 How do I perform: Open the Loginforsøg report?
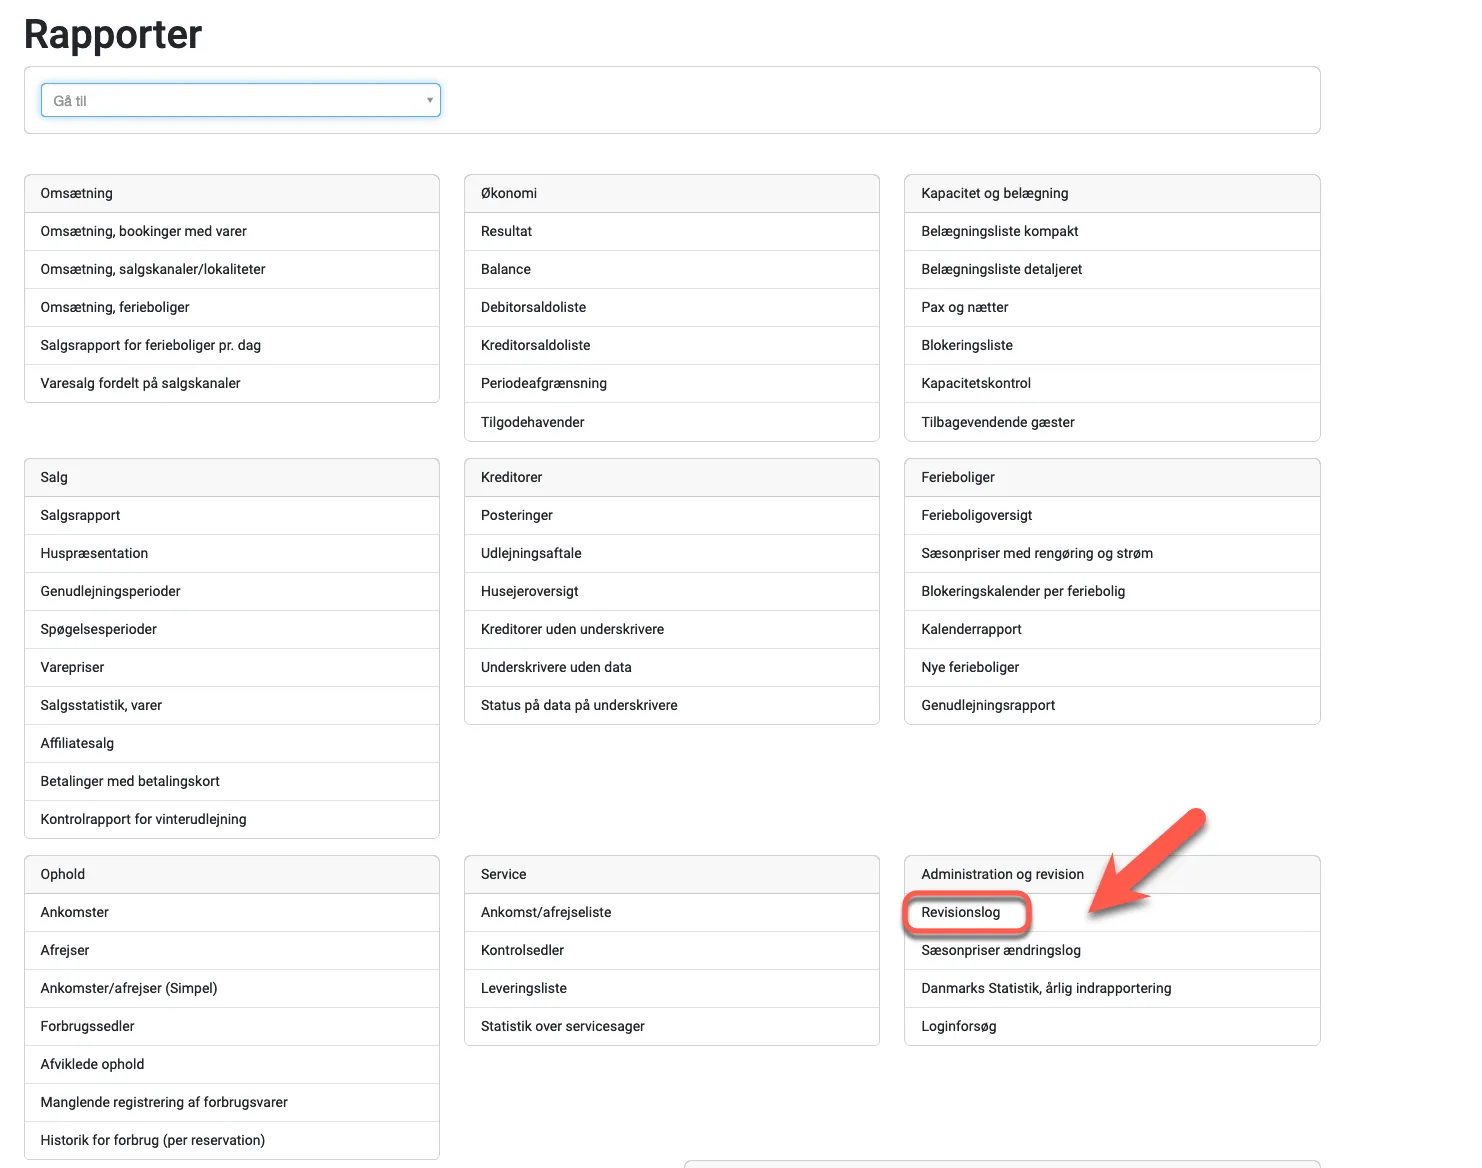(x=959, y=1026)
